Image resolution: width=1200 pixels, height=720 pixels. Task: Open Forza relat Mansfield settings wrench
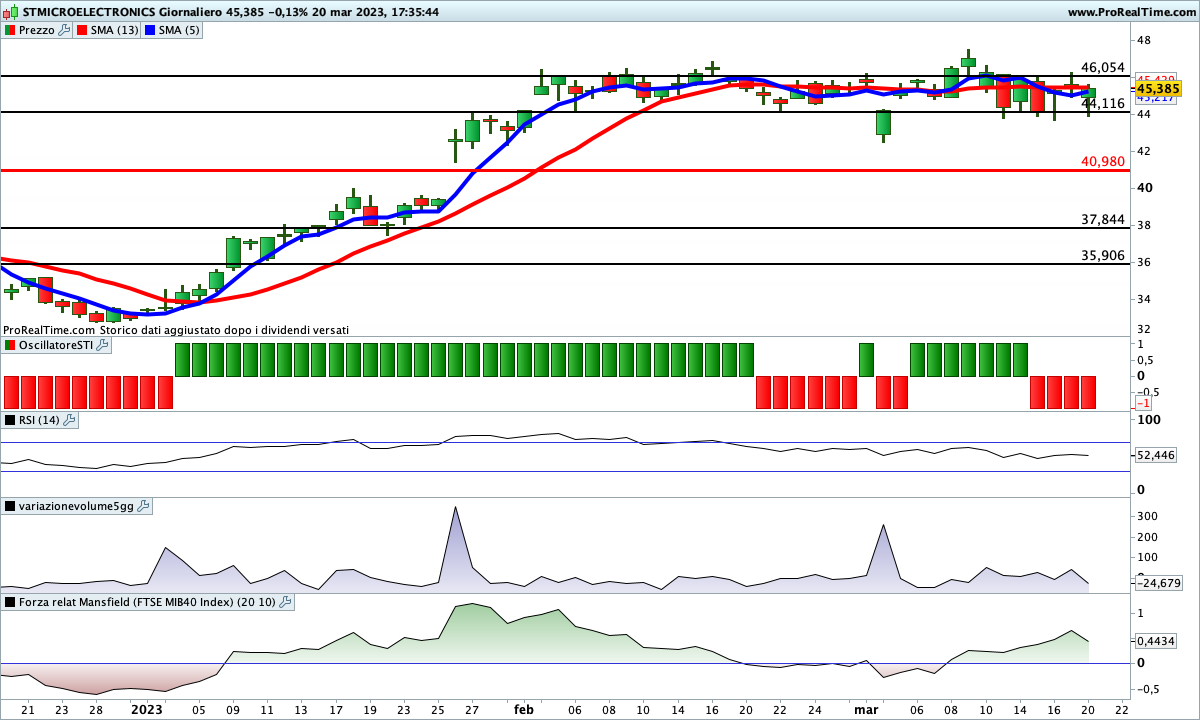[285, 602]
